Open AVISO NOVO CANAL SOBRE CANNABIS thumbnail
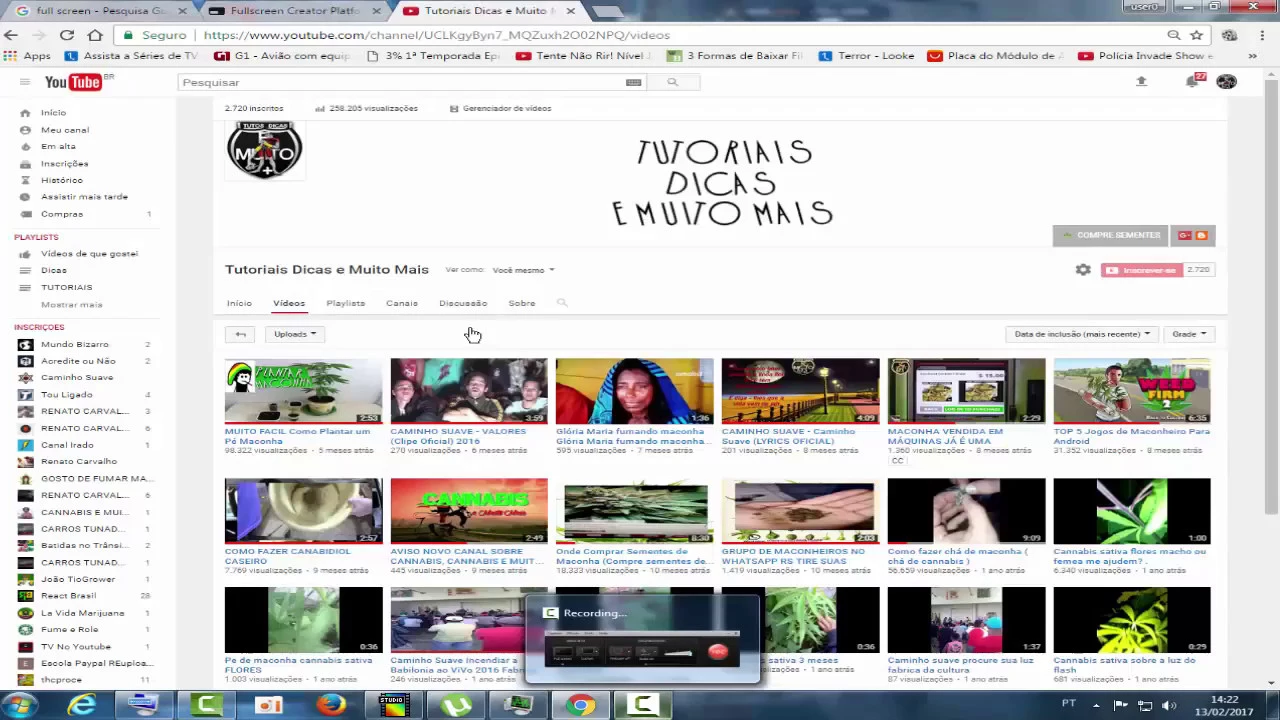Screen dimensions: 1280x720 (x=469, y=511)
